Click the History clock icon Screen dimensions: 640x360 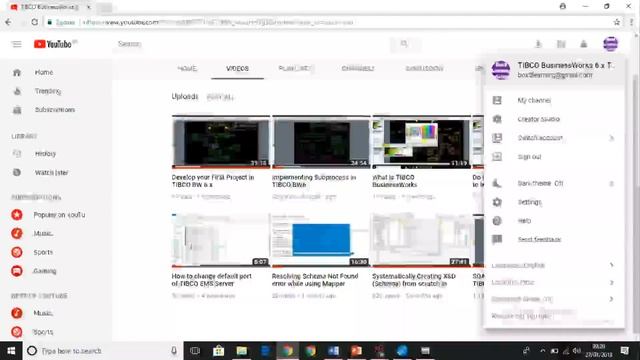pyautogui.click(x=17, y=154)
